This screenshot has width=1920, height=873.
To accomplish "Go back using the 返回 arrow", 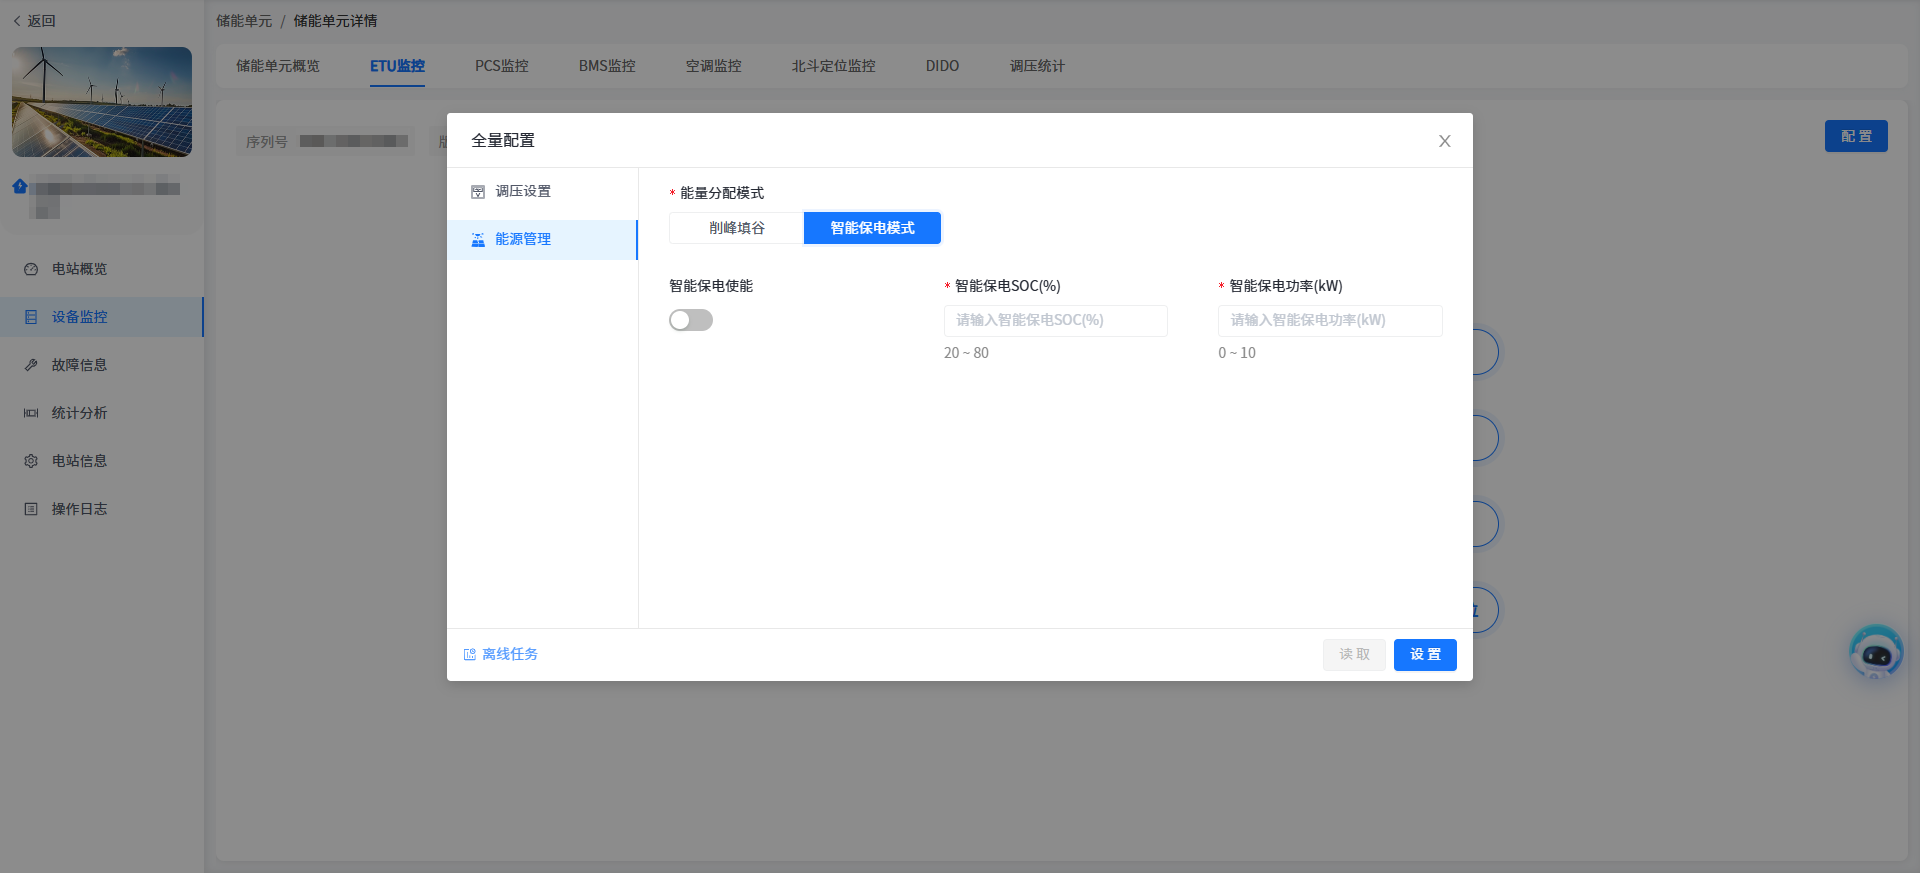I will point(34,21).
